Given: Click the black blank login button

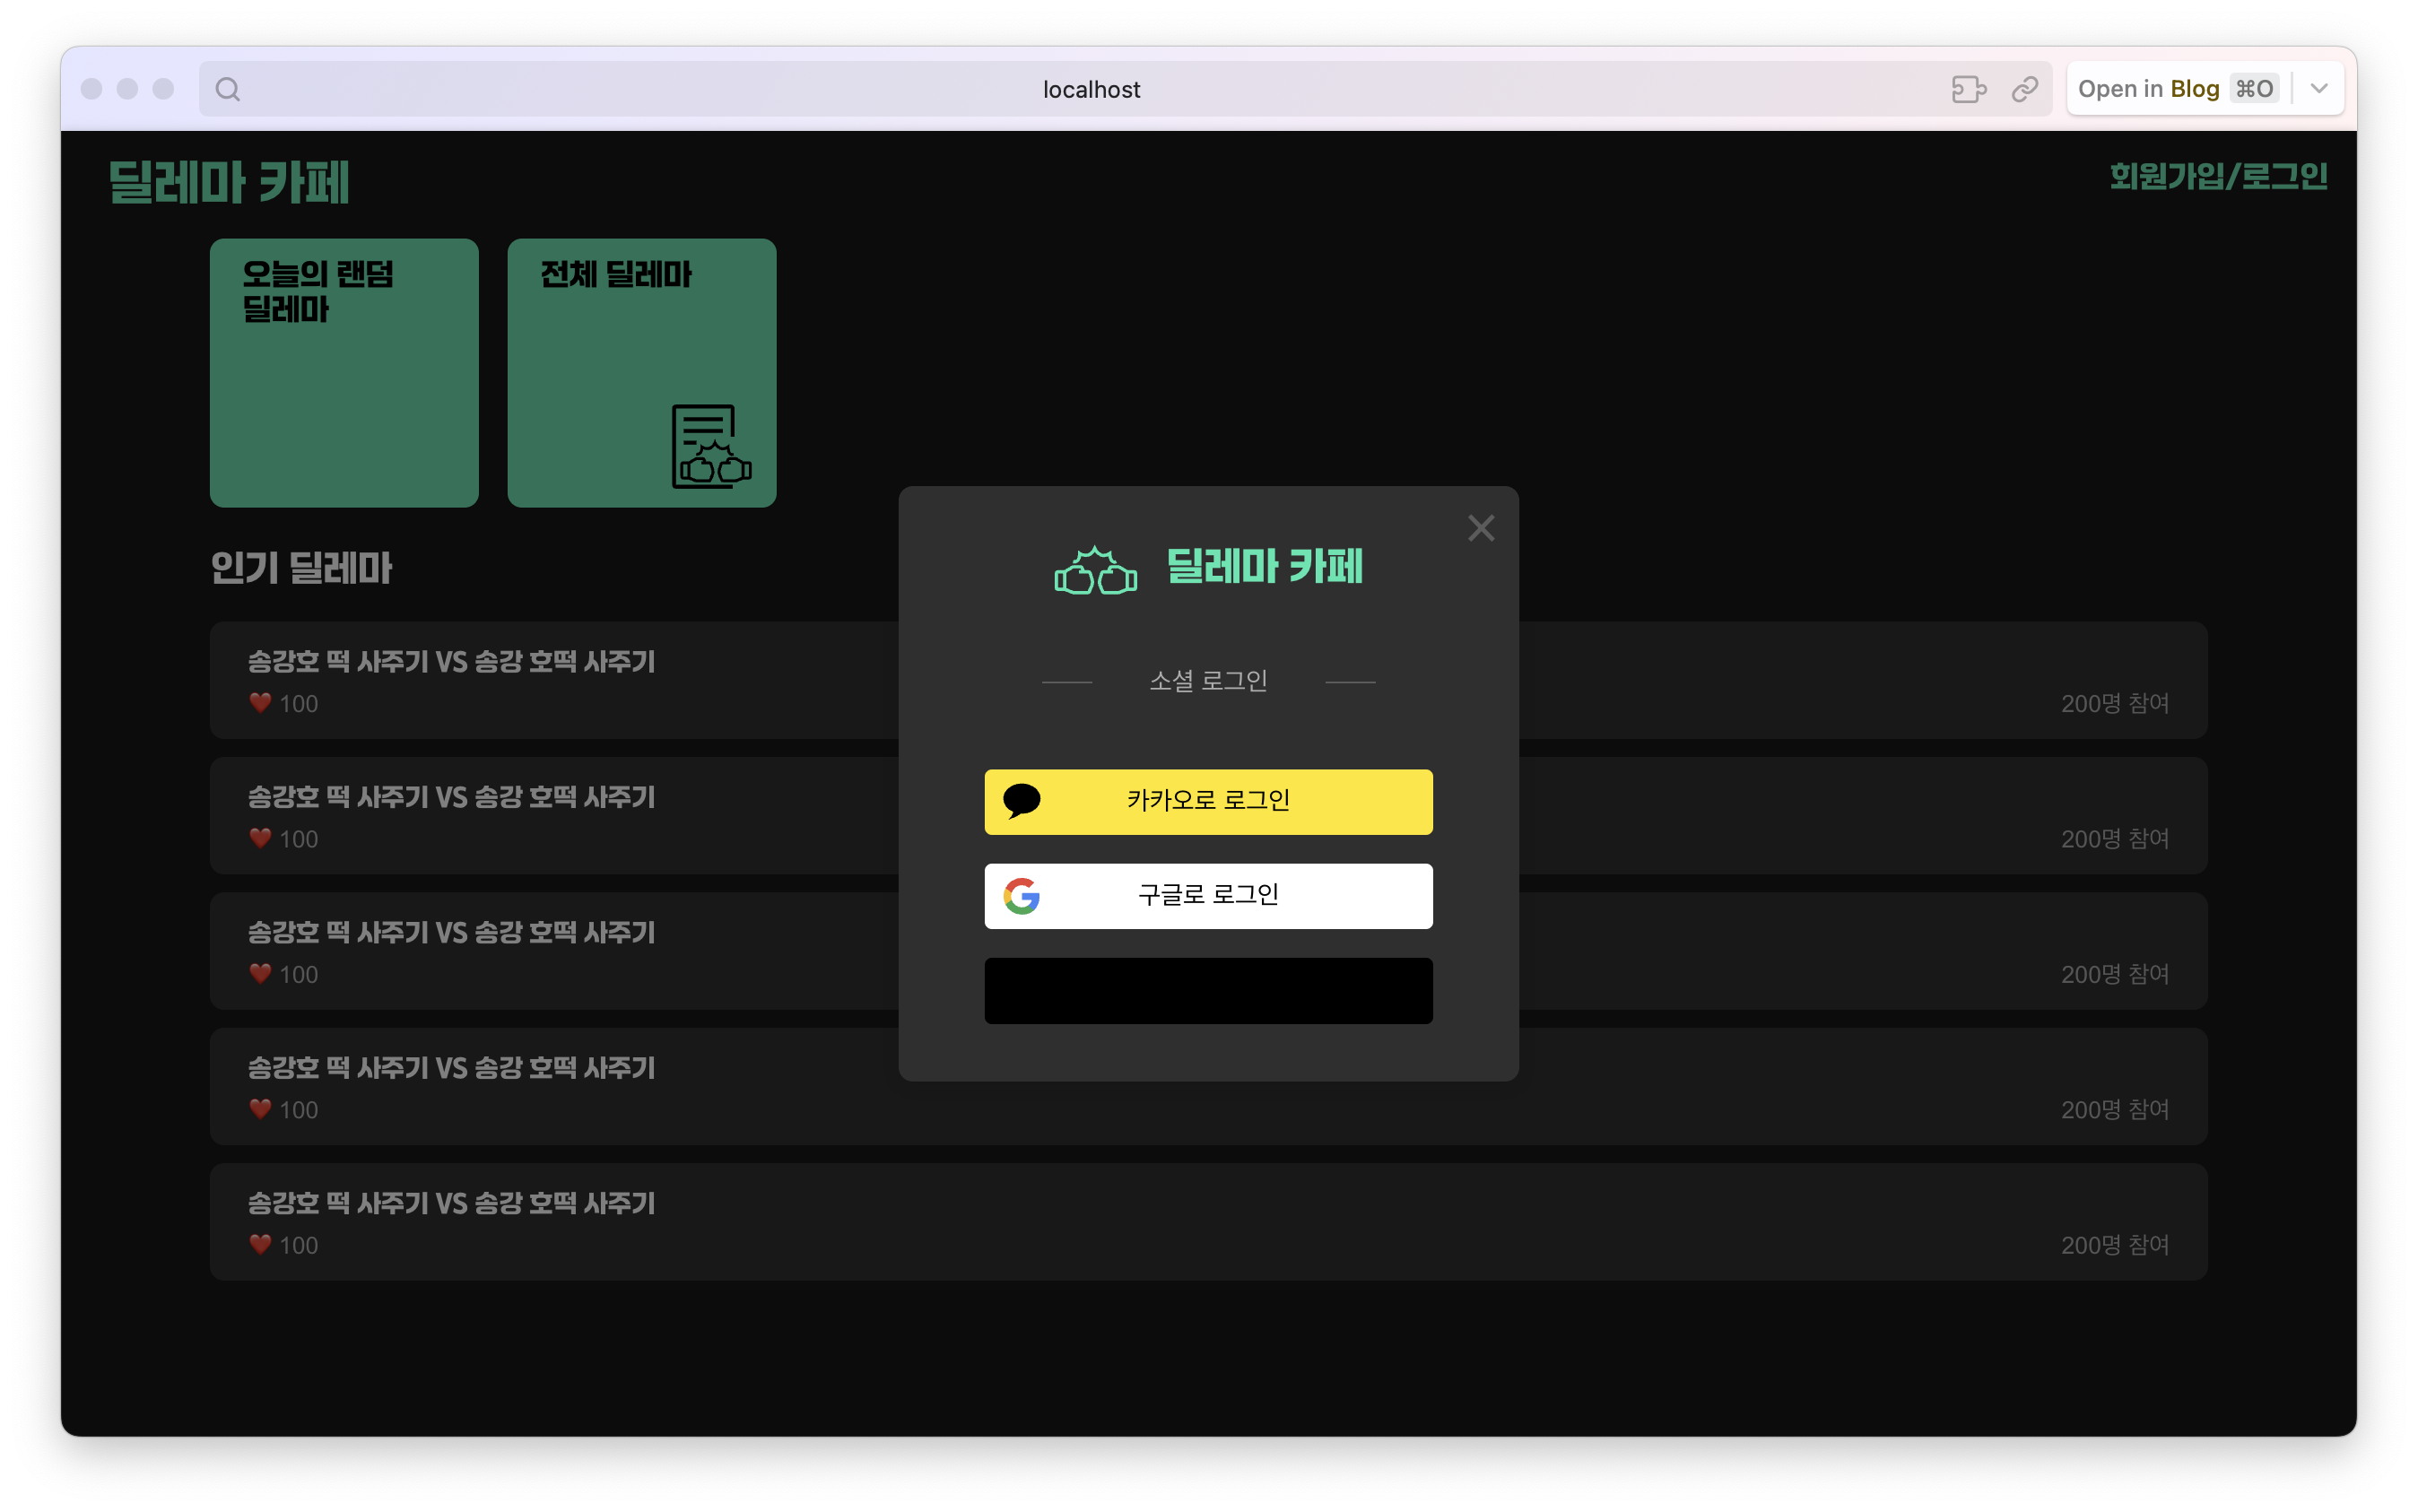Looking at the screenshot, I should (x=1208, y=991).
